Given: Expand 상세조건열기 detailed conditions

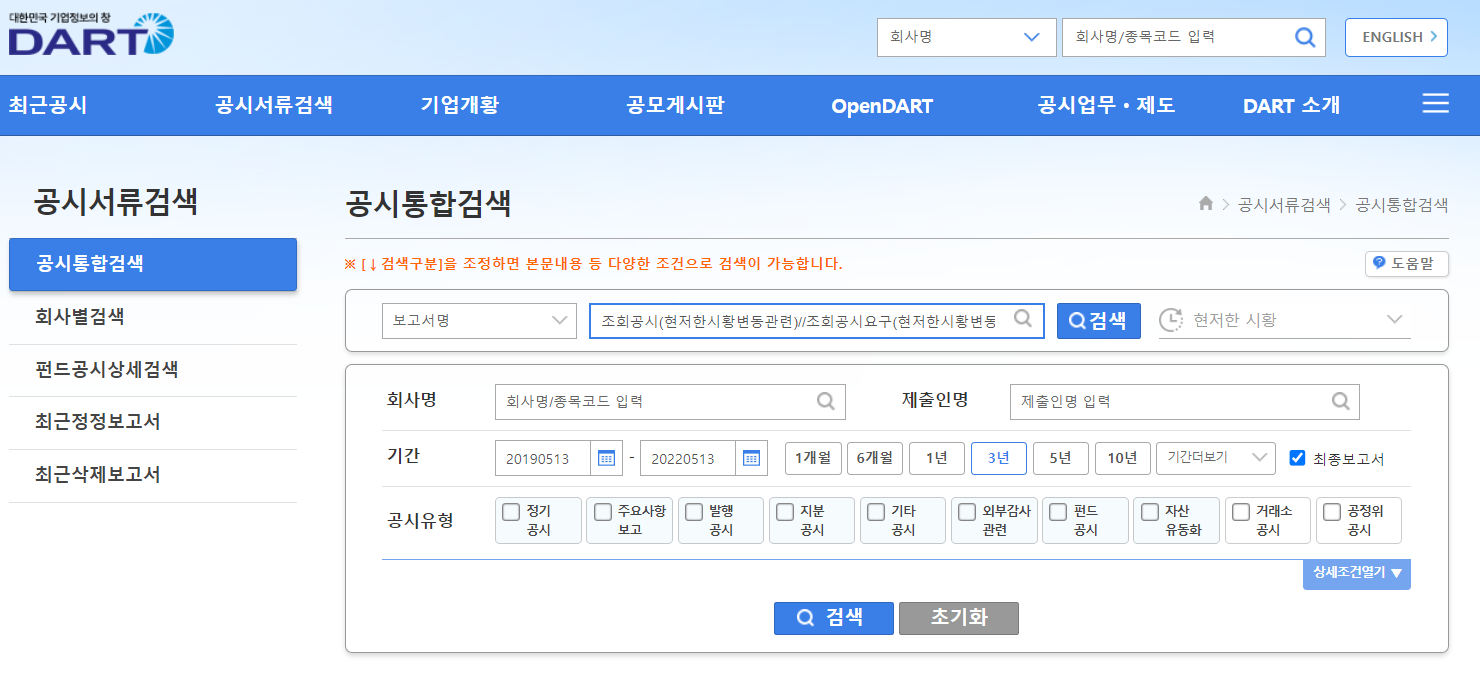Looking at the screenshot, I should pos(1356,573).
